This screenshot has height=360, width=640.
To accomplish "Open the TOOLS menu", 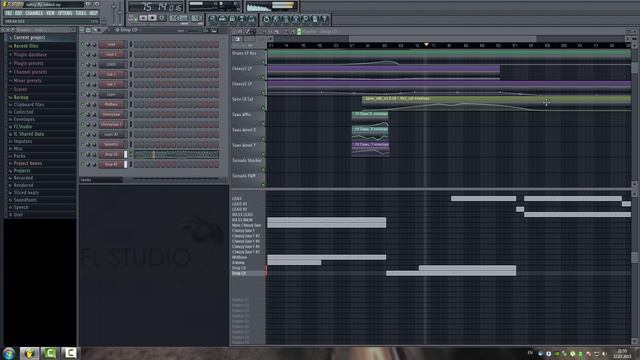I will point(81,13).
